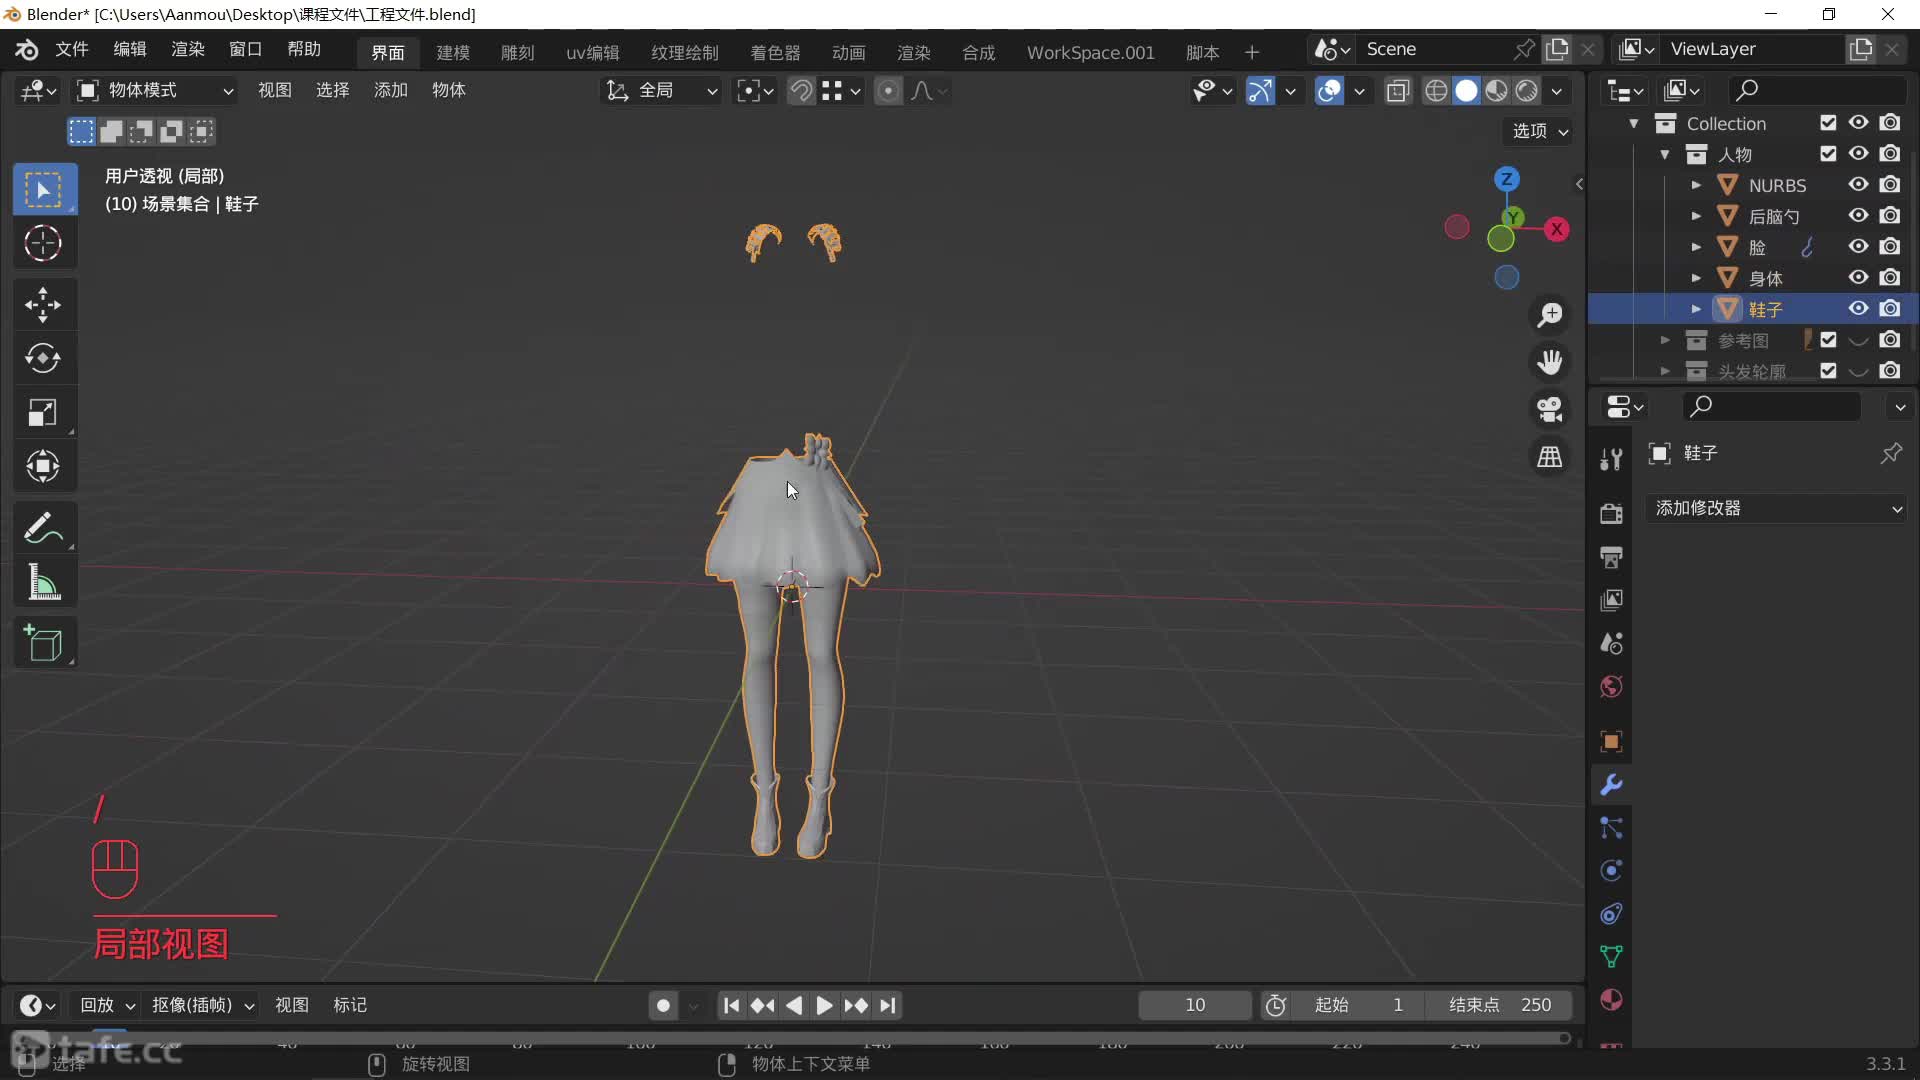The width and height of the screenshot is (1920, 1080).
Task: Uncheck the Collection exclude checkbox
Action: (1828, 123)
